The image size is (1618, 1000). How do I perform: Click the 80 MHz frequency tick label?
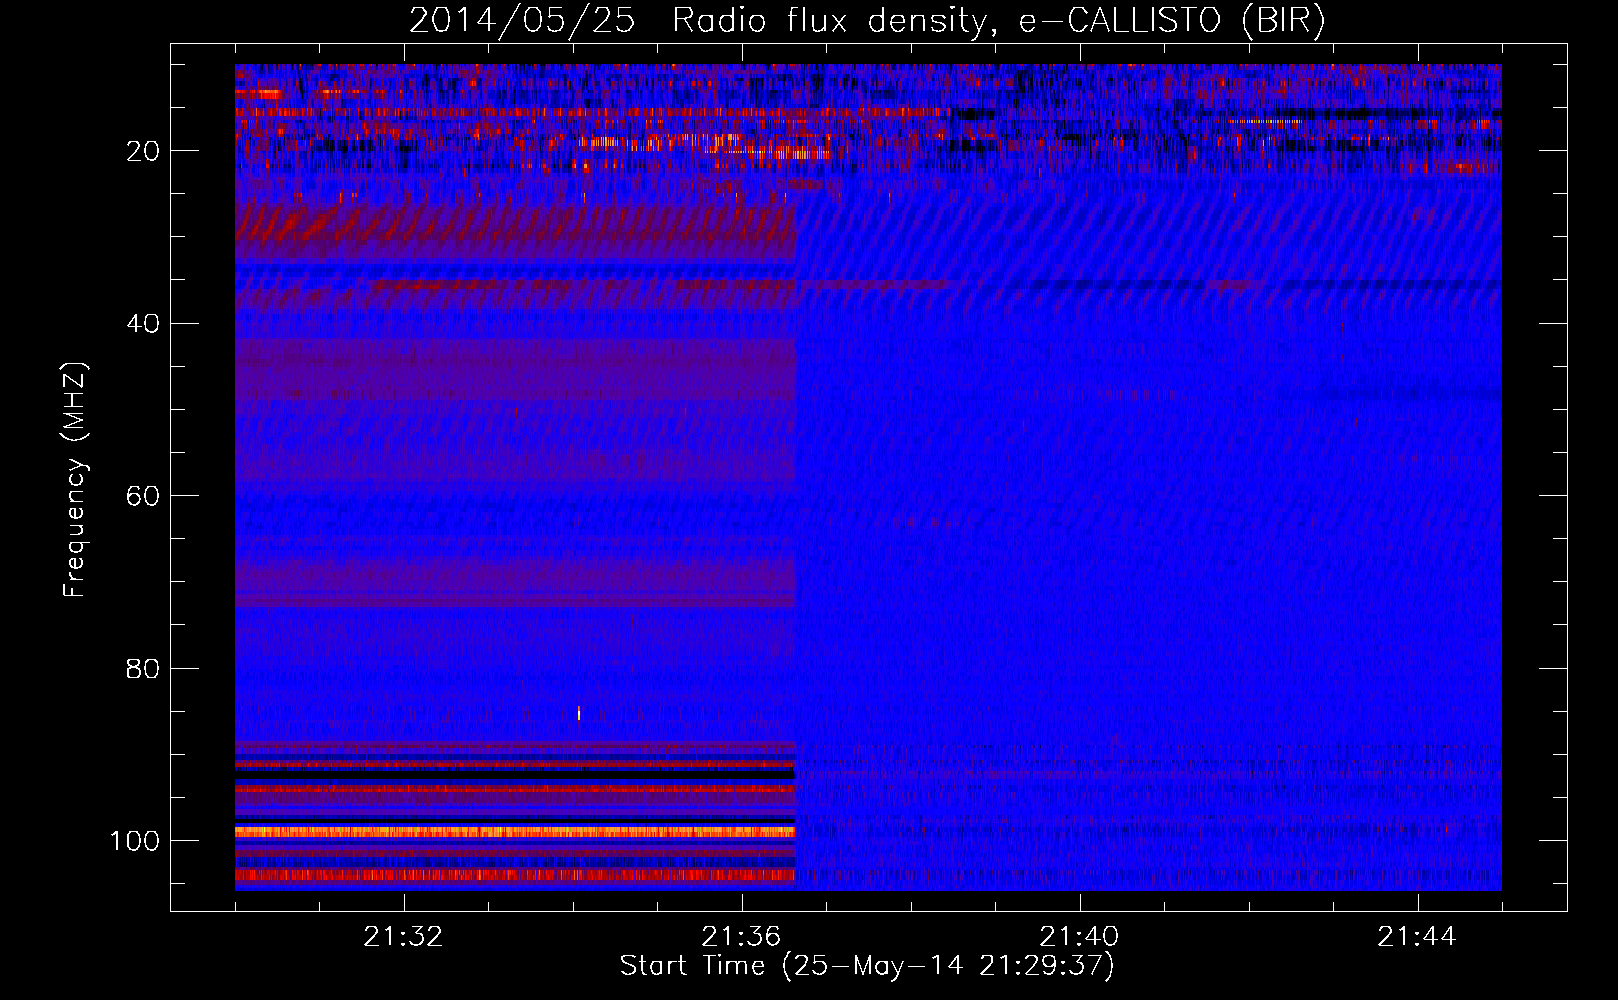143,668
